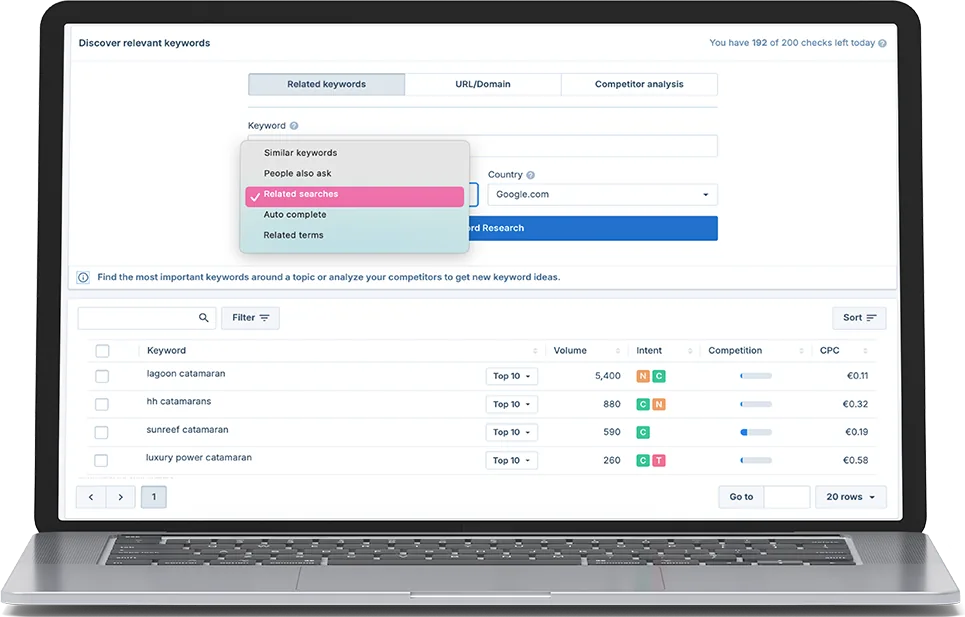Check the box for sunreef catamaran

point(102,432)
